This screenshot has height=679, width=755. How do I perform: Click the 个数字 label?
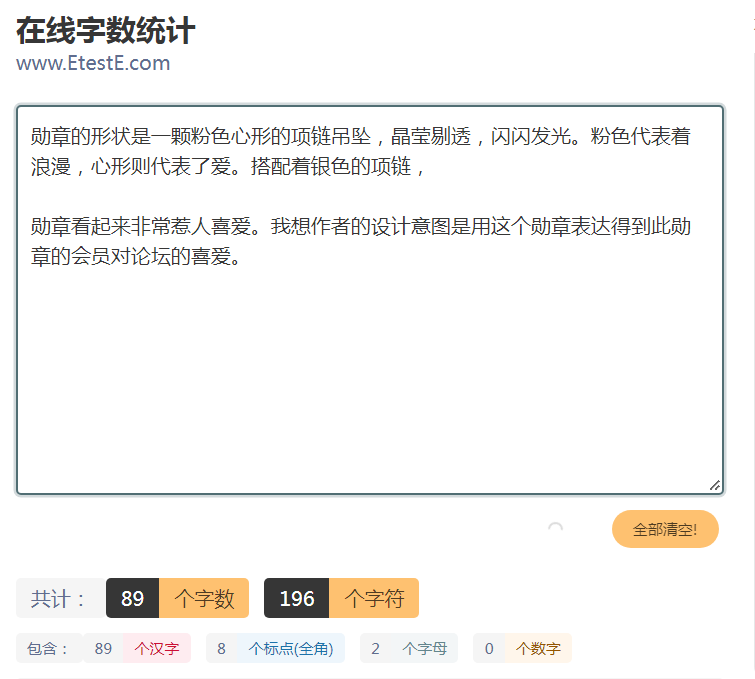pyautogui.click(x=538, y=648)
